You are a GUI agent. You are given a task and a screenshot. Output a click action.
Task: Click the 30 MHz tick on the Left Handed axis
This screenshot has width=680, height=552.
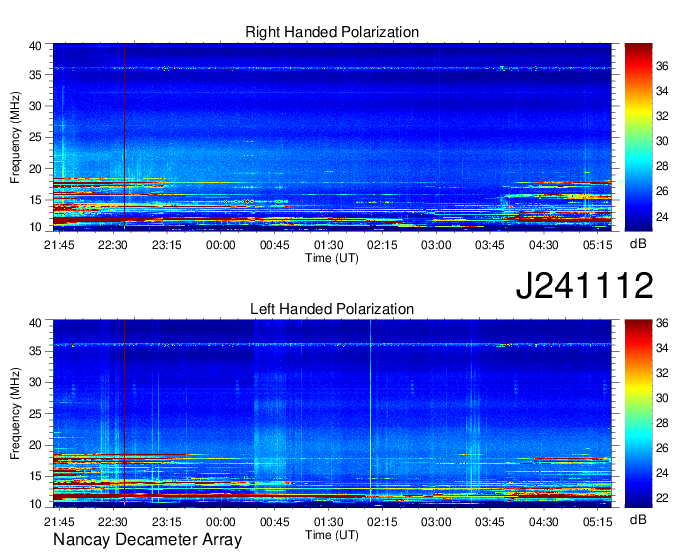pos(35,382)
